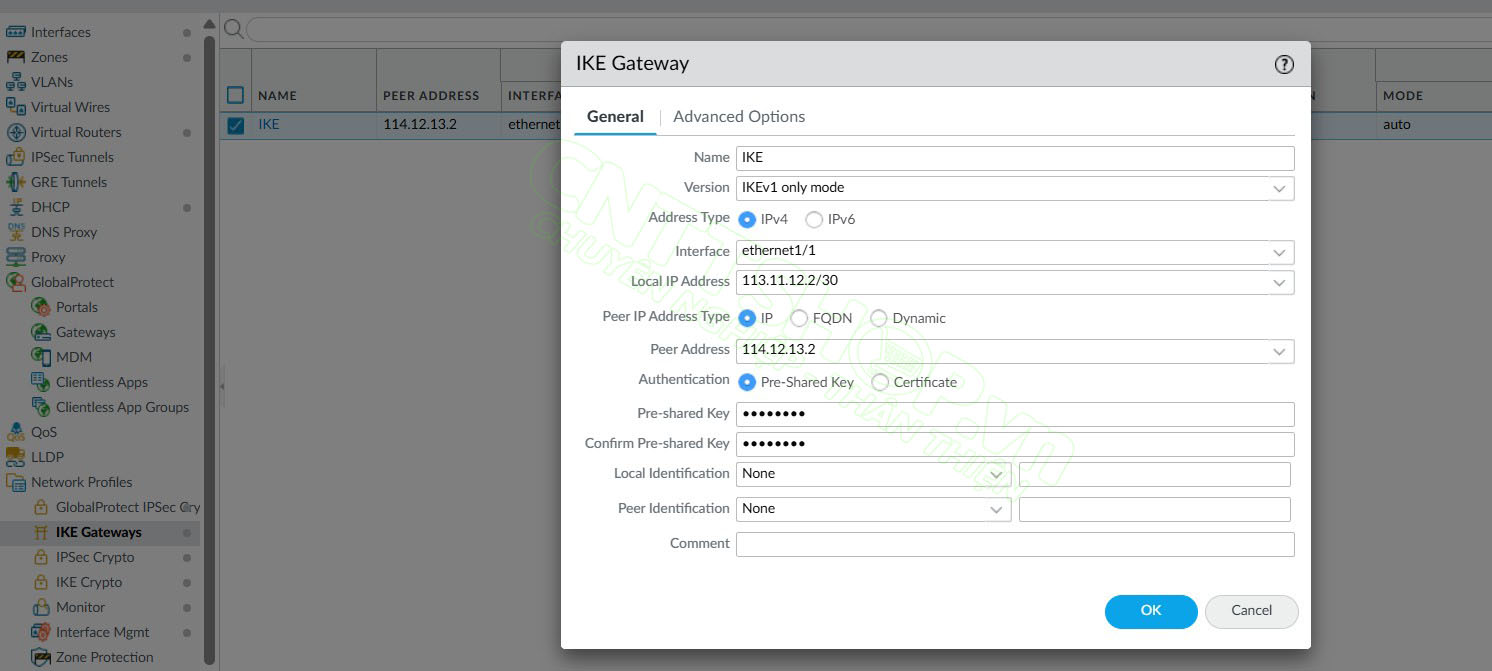Select Certificate authentication option
Viewport: 1492px width, 671px height.
(x=880, y=382)
